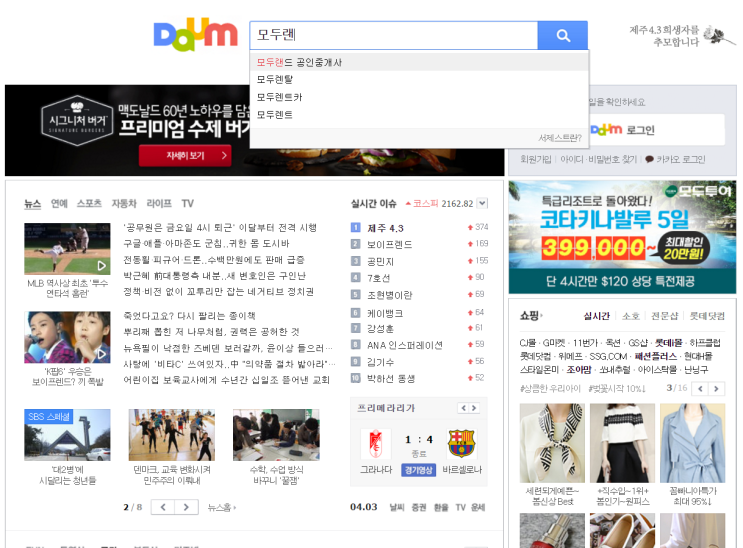Switch to the 뉴스 tab
Image resolution: width=743 pixels, height=548 pixels.
pyautogui.click(x=33, y=203)
